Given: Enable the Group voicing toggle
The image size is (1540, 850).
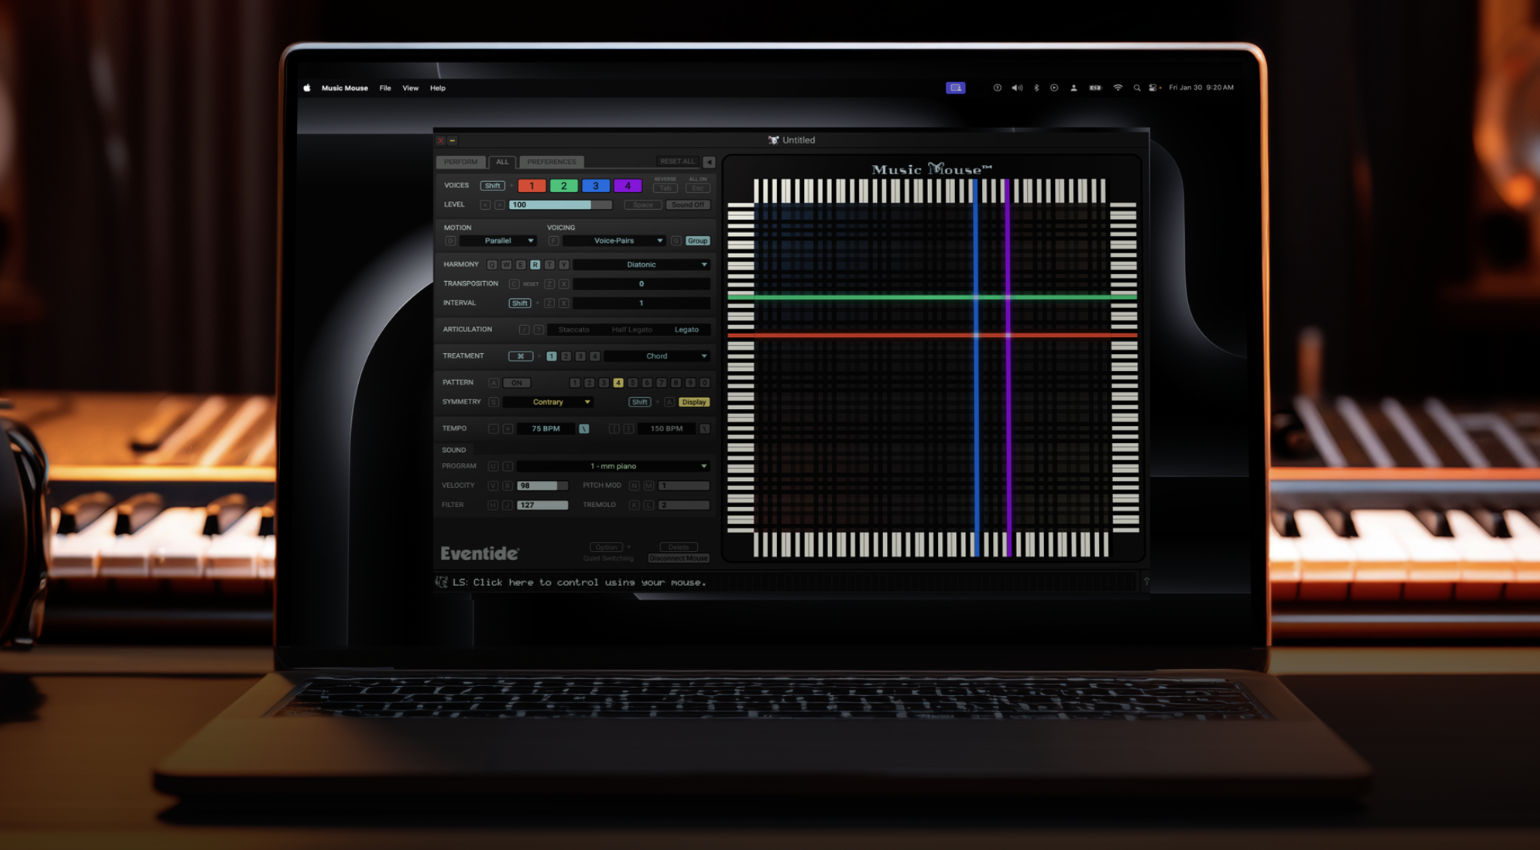Looking at the screenshot, I should [x=697, y=240].
